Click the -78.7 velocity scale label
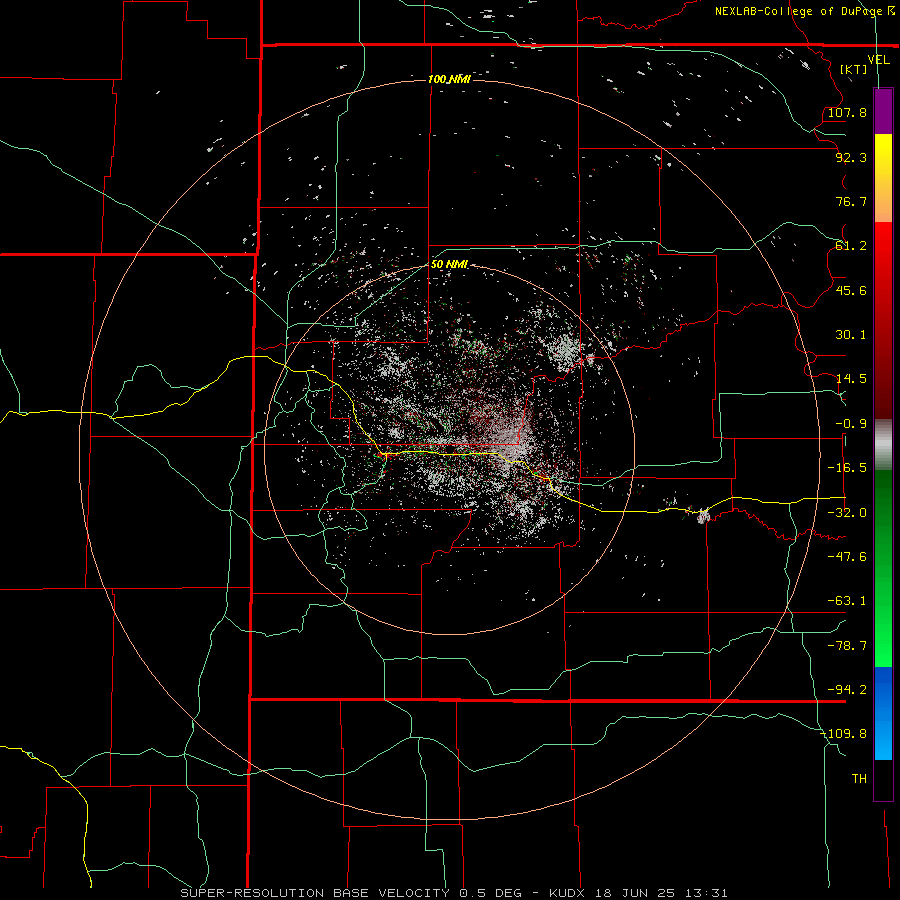 847,646
